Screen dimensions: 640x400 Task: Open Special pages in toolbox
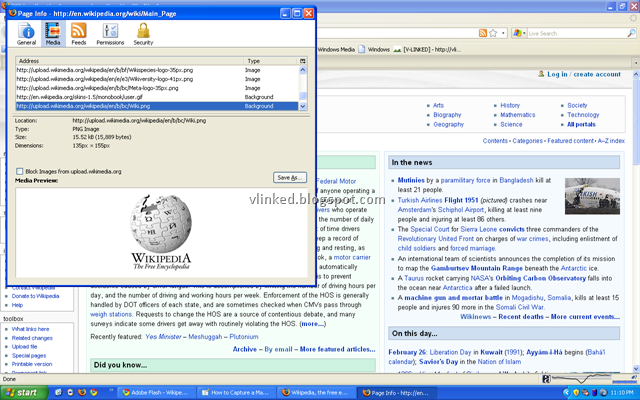[29, 356]
